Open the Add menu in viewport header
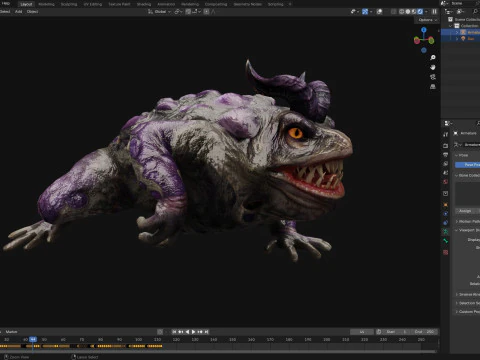The width and height of the screenshot is (480, 360). pos(18,11)
